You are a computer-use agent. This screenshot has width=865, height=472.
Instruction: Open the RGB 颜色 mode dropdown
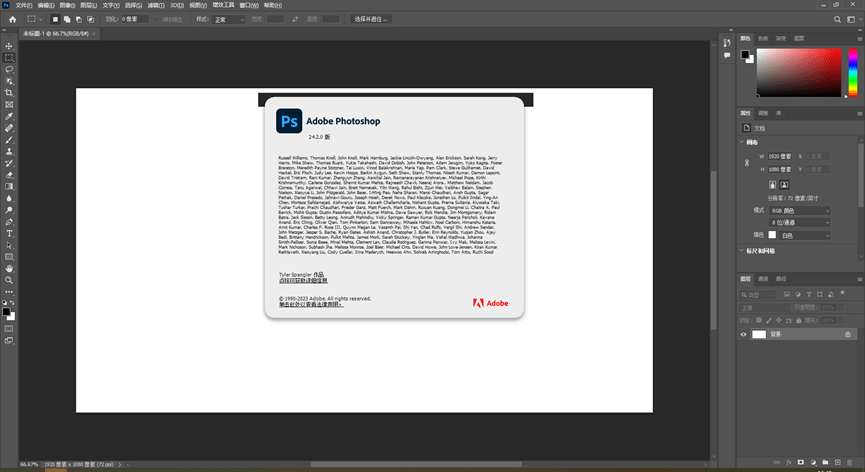click(800, 211)
